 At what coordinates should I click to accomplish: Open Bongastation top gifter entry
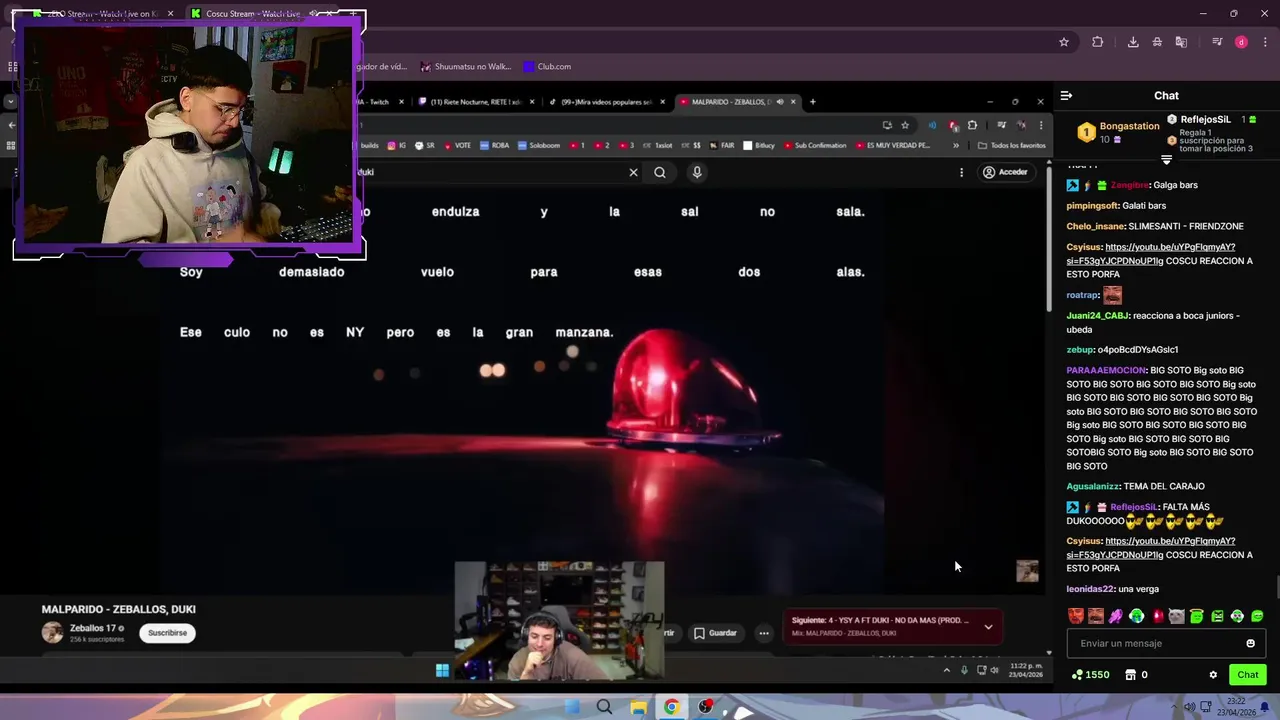point(1118,132)
